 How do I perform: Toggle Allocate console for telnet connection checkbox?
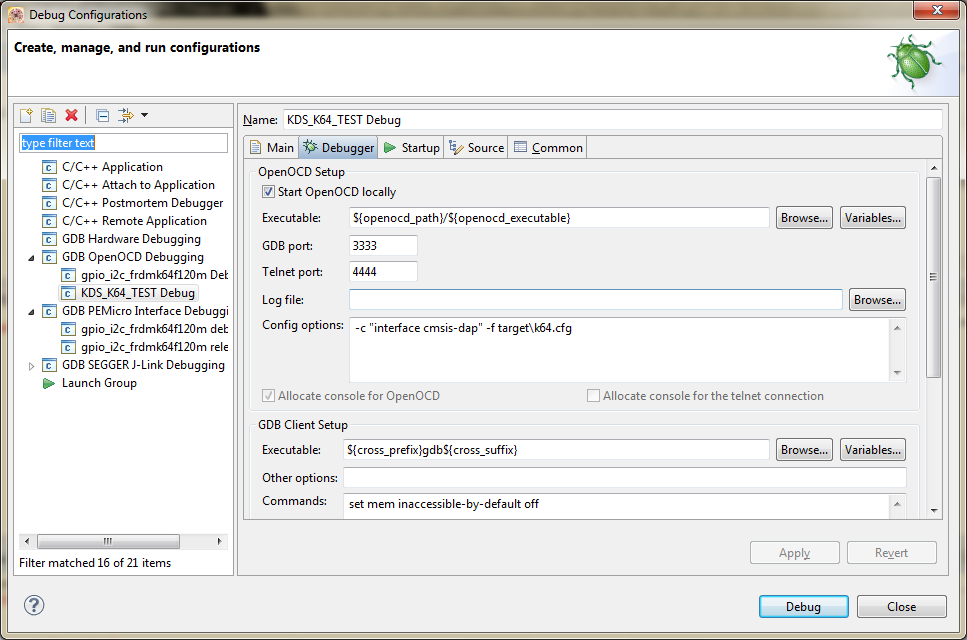point(593,396)
